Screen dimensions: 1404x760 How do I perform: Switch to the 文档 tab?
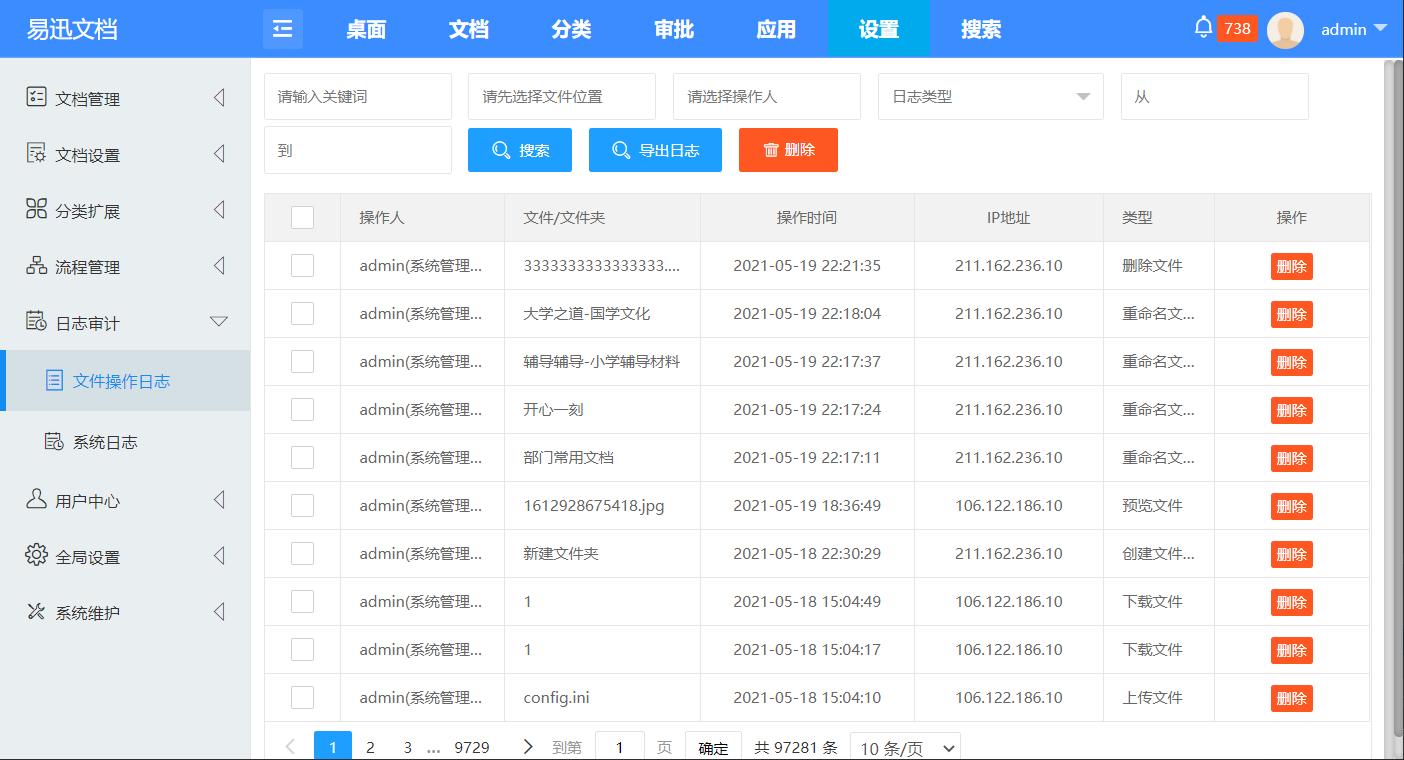[x=468, y=29]
